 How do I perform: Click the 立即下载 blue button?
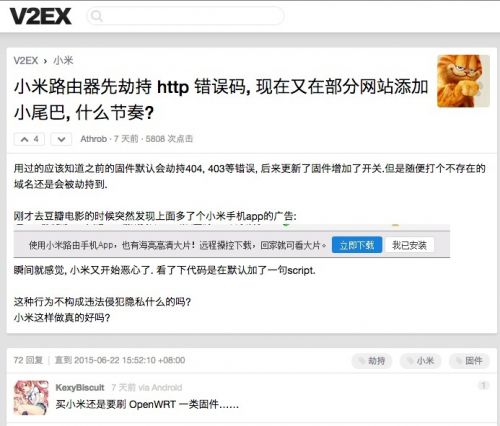click(357, 245)
